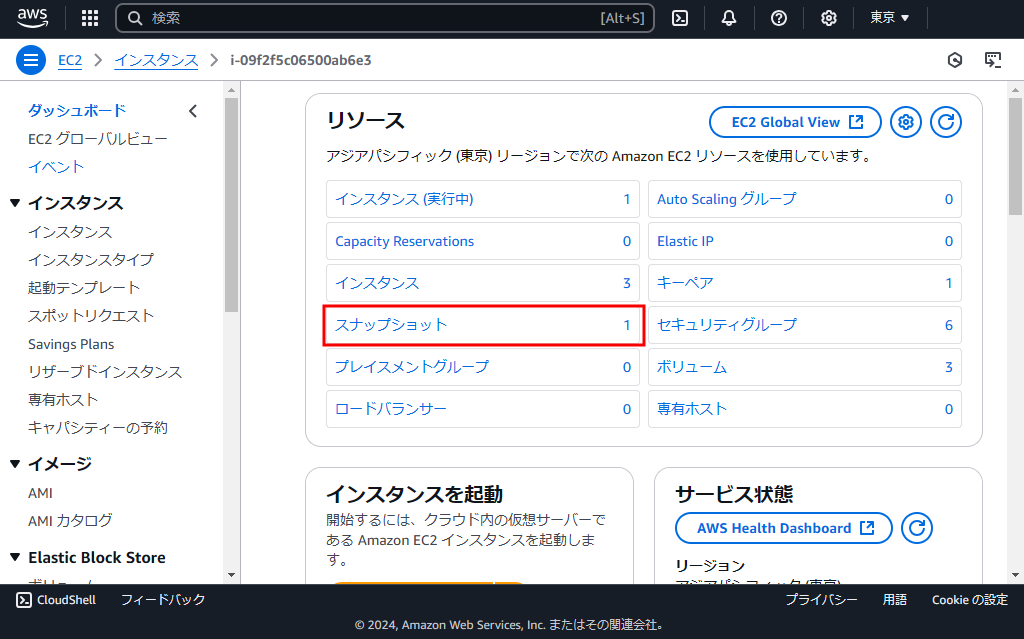This screenshot has height=639, width=1024.
Task: Open the services grid menu icon
Action: pos(90,18)
